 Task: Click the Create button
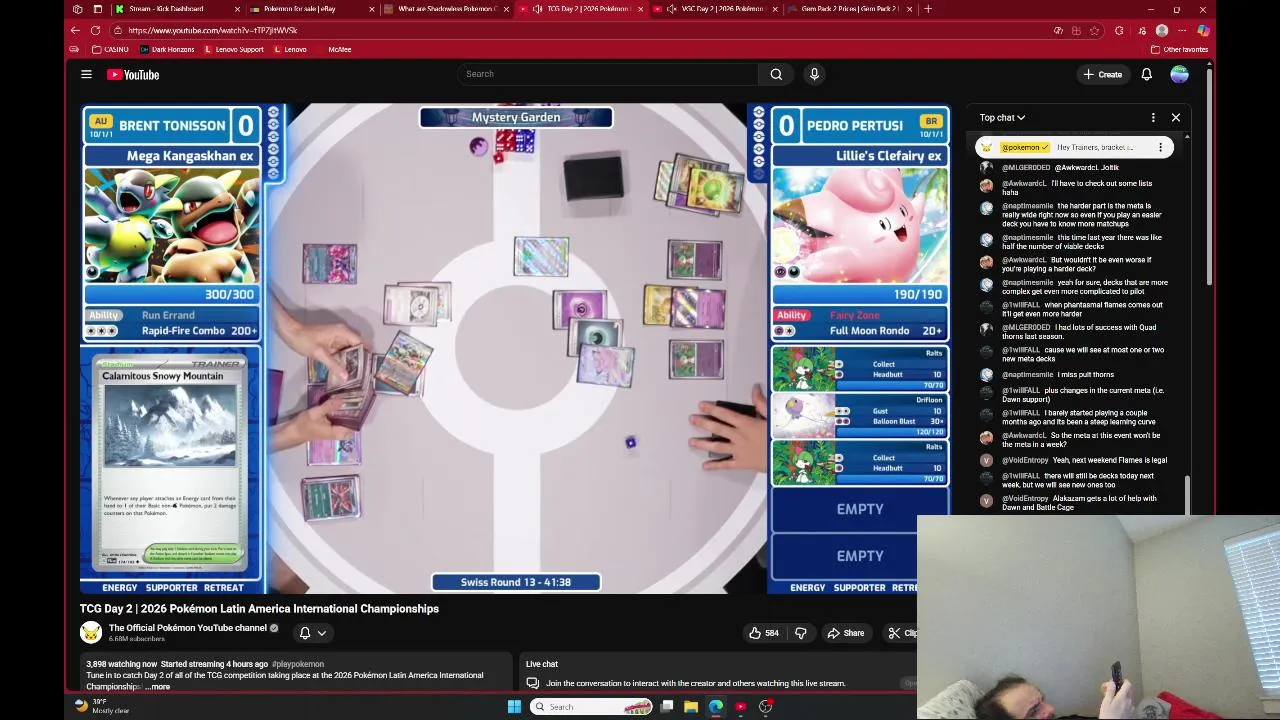pos(1102,74)
